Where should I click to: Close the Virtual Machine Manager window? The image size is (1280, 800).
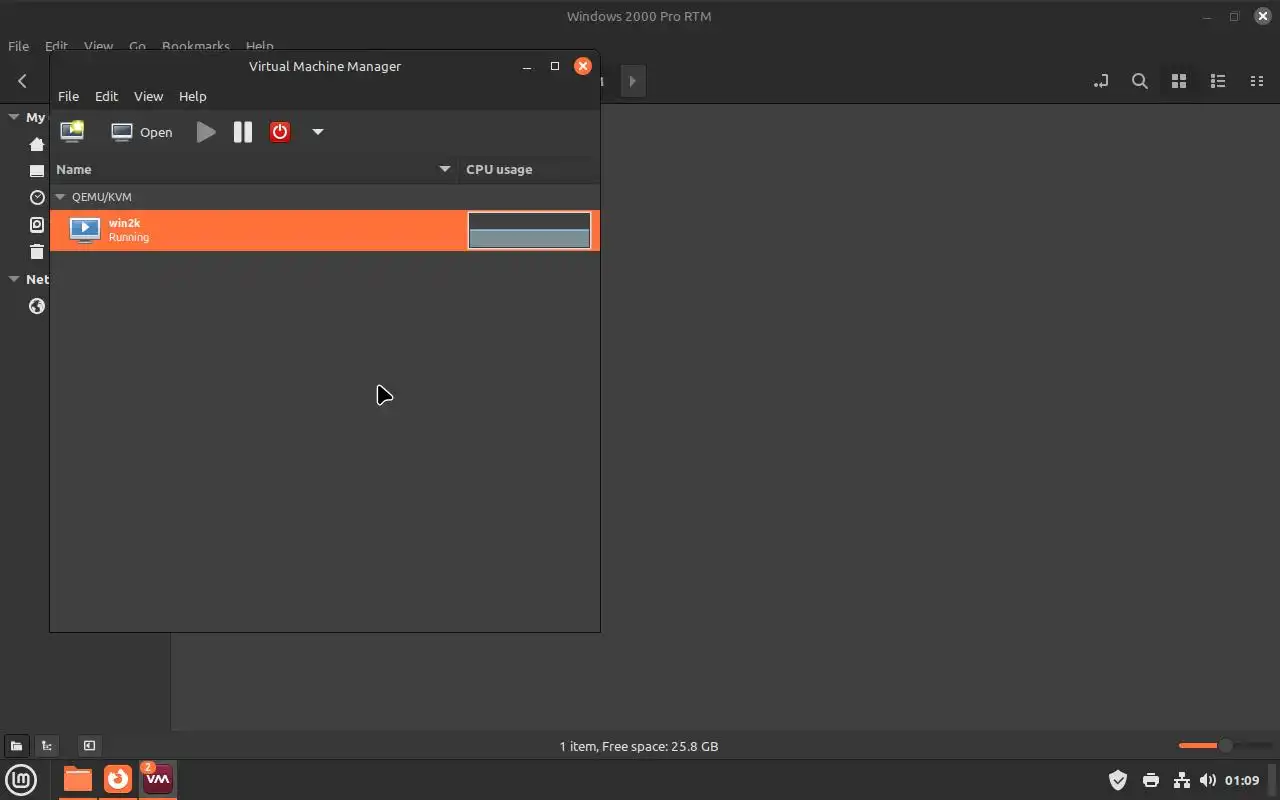pyautogui.click(x=583, y=66)
